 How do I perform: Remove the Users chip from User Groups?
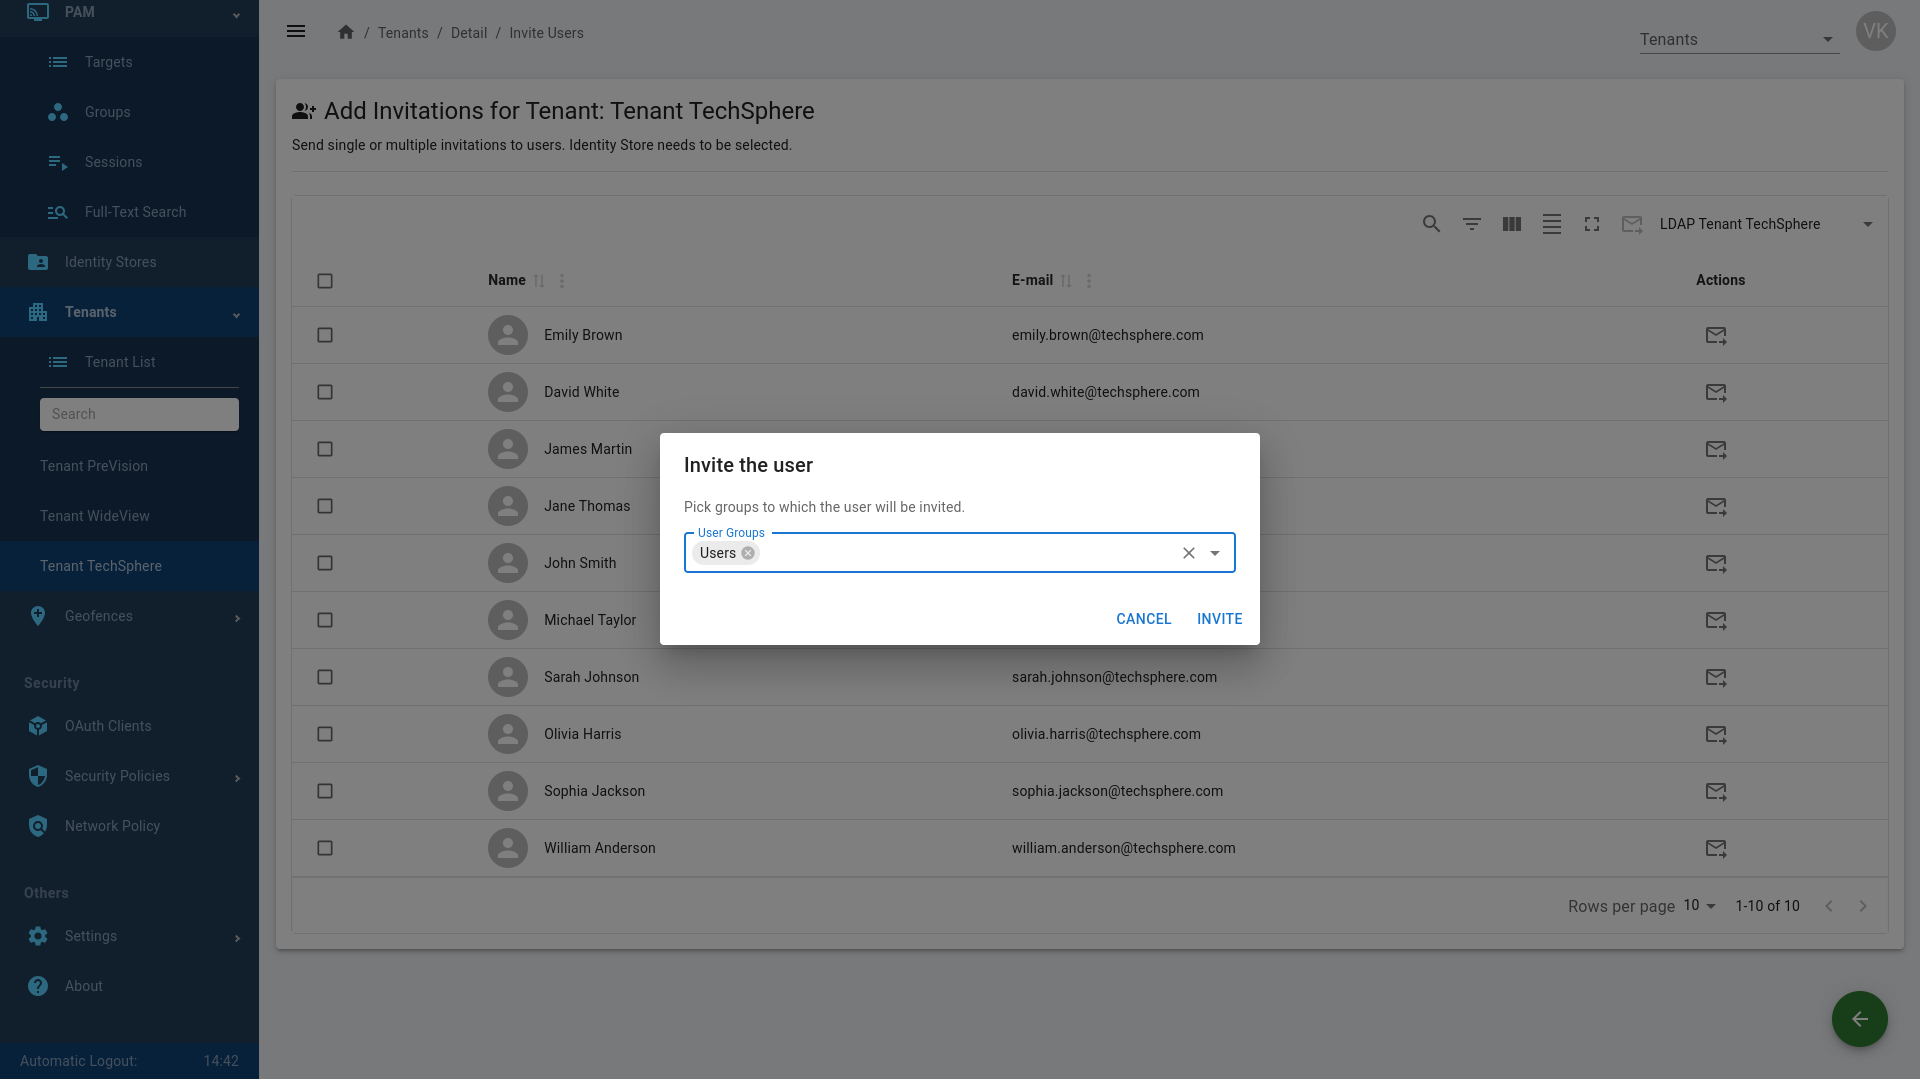pos(748,553)
